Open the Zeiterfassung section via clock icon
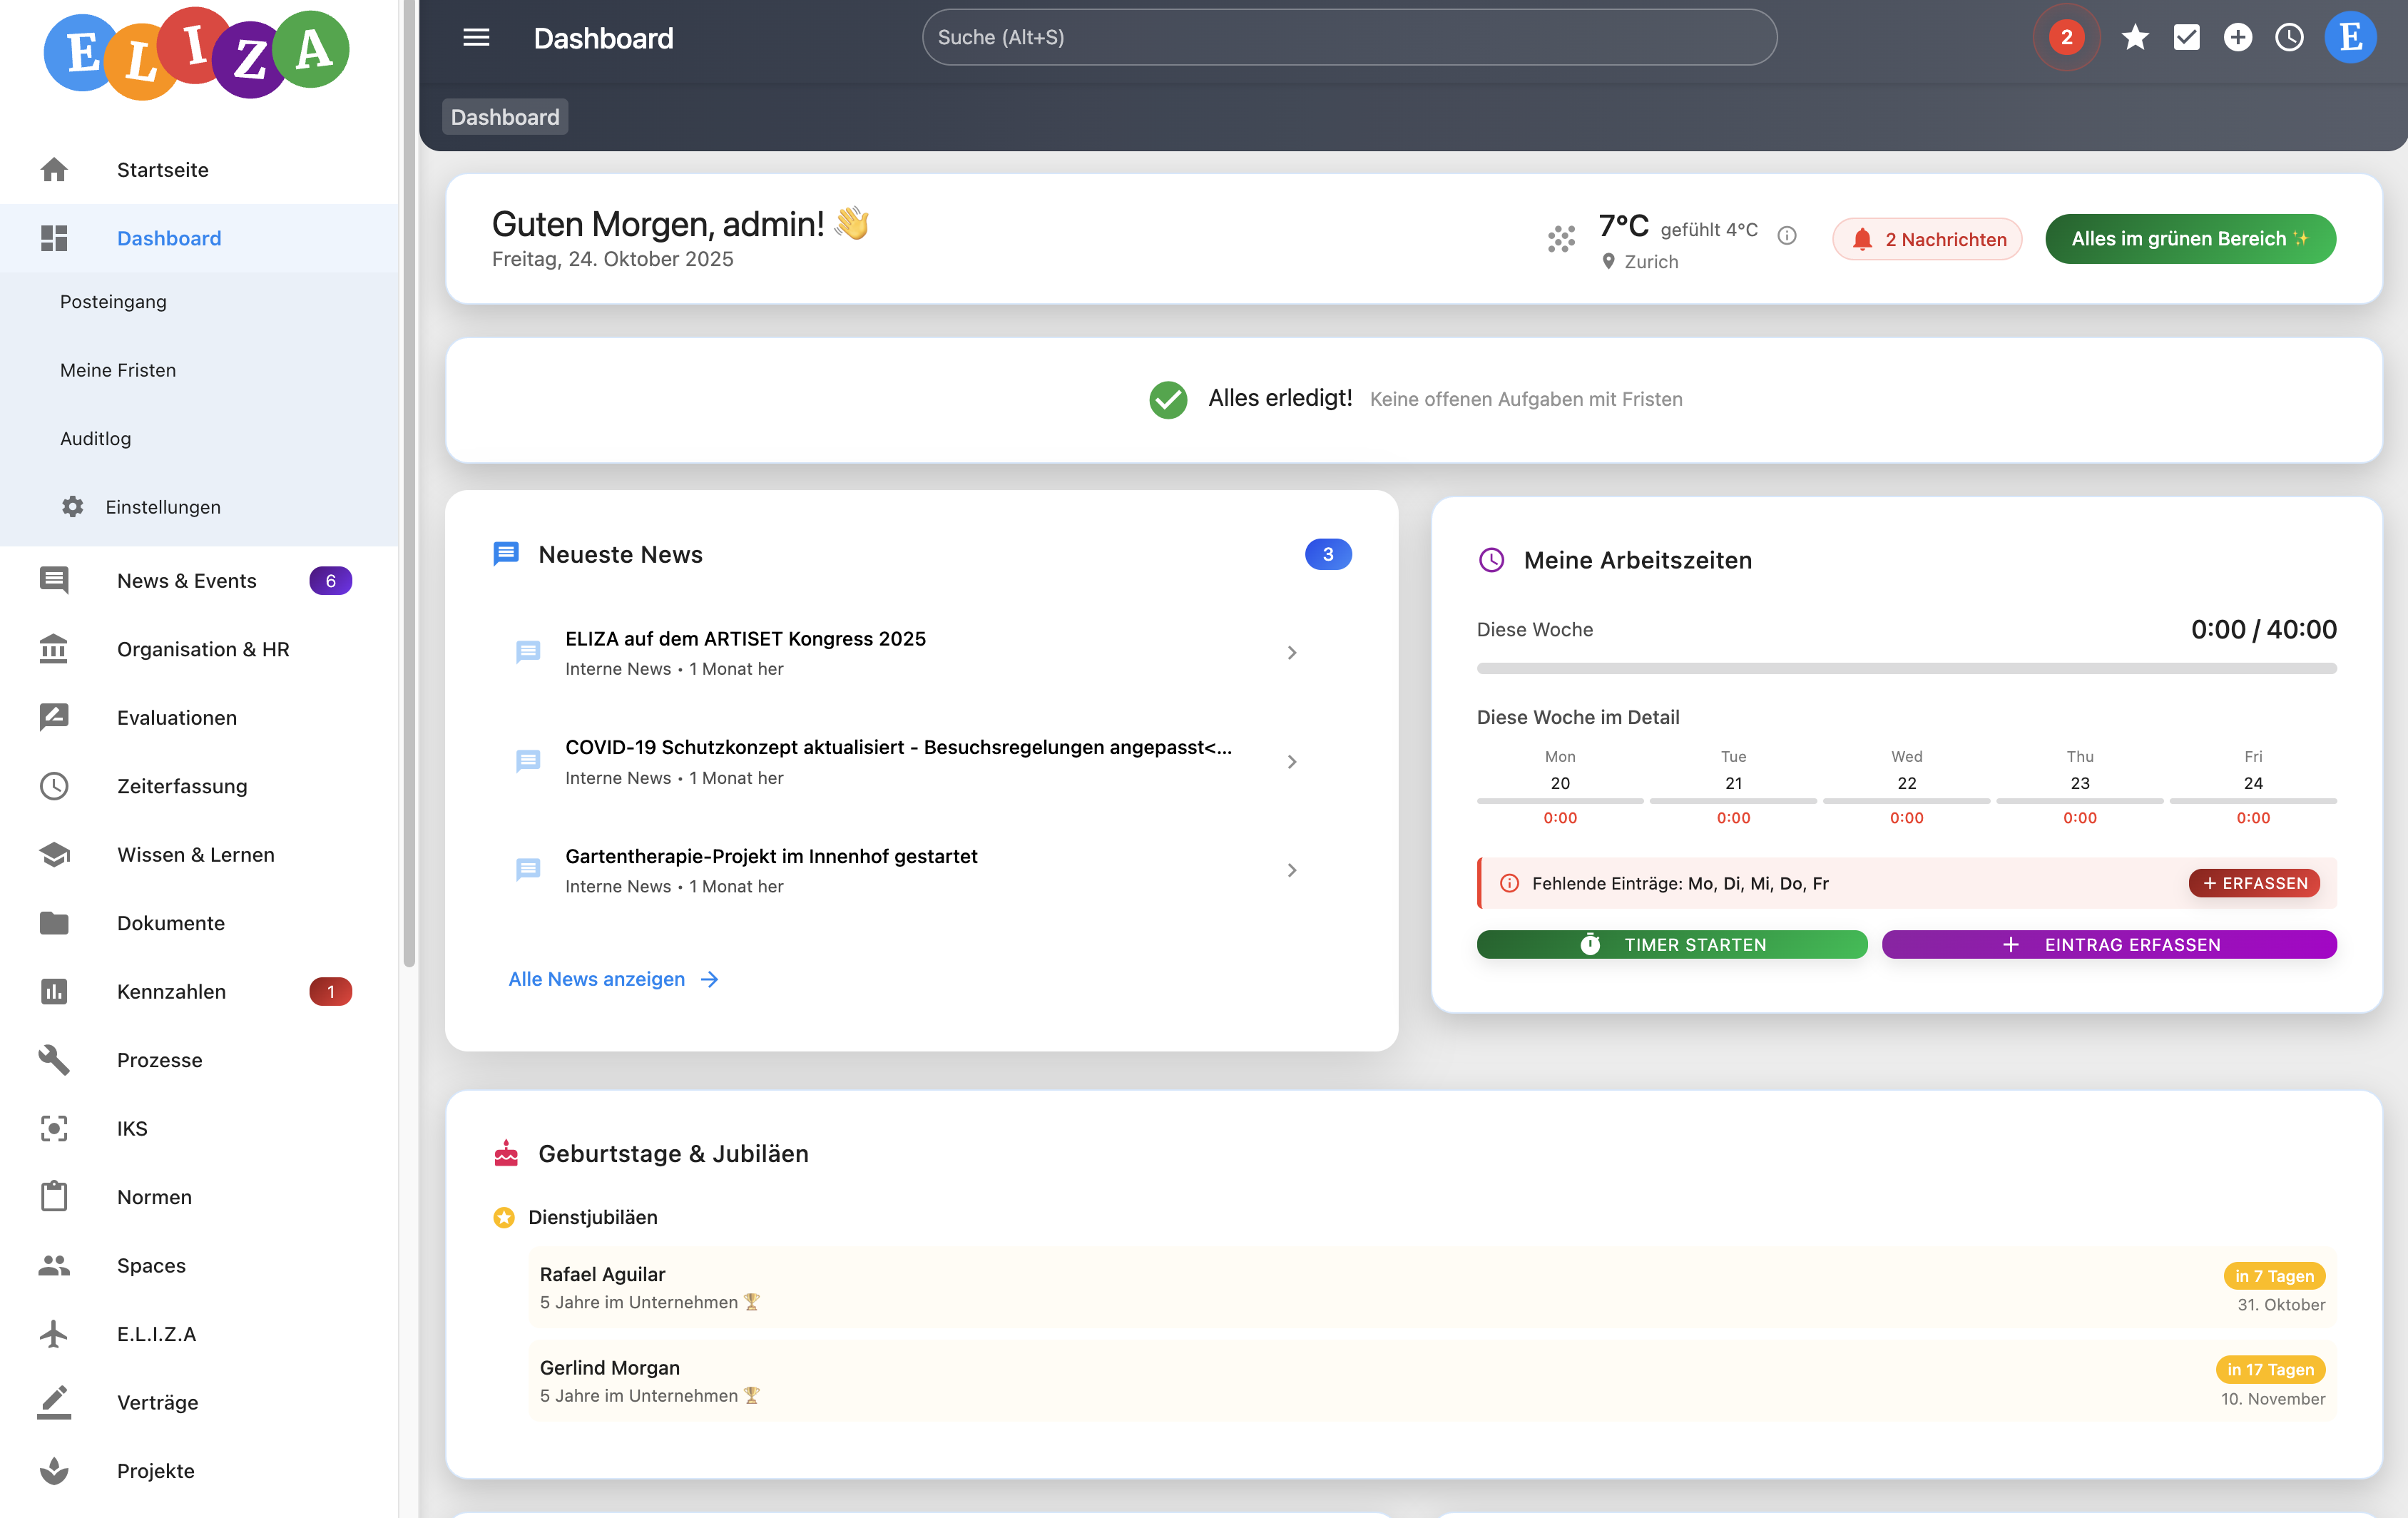 (x=53, y=786)
